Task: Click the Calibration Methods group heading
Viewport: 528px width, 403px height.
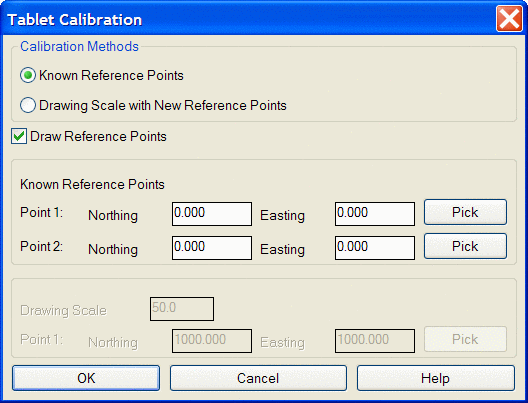Action: tap(79, 46)
